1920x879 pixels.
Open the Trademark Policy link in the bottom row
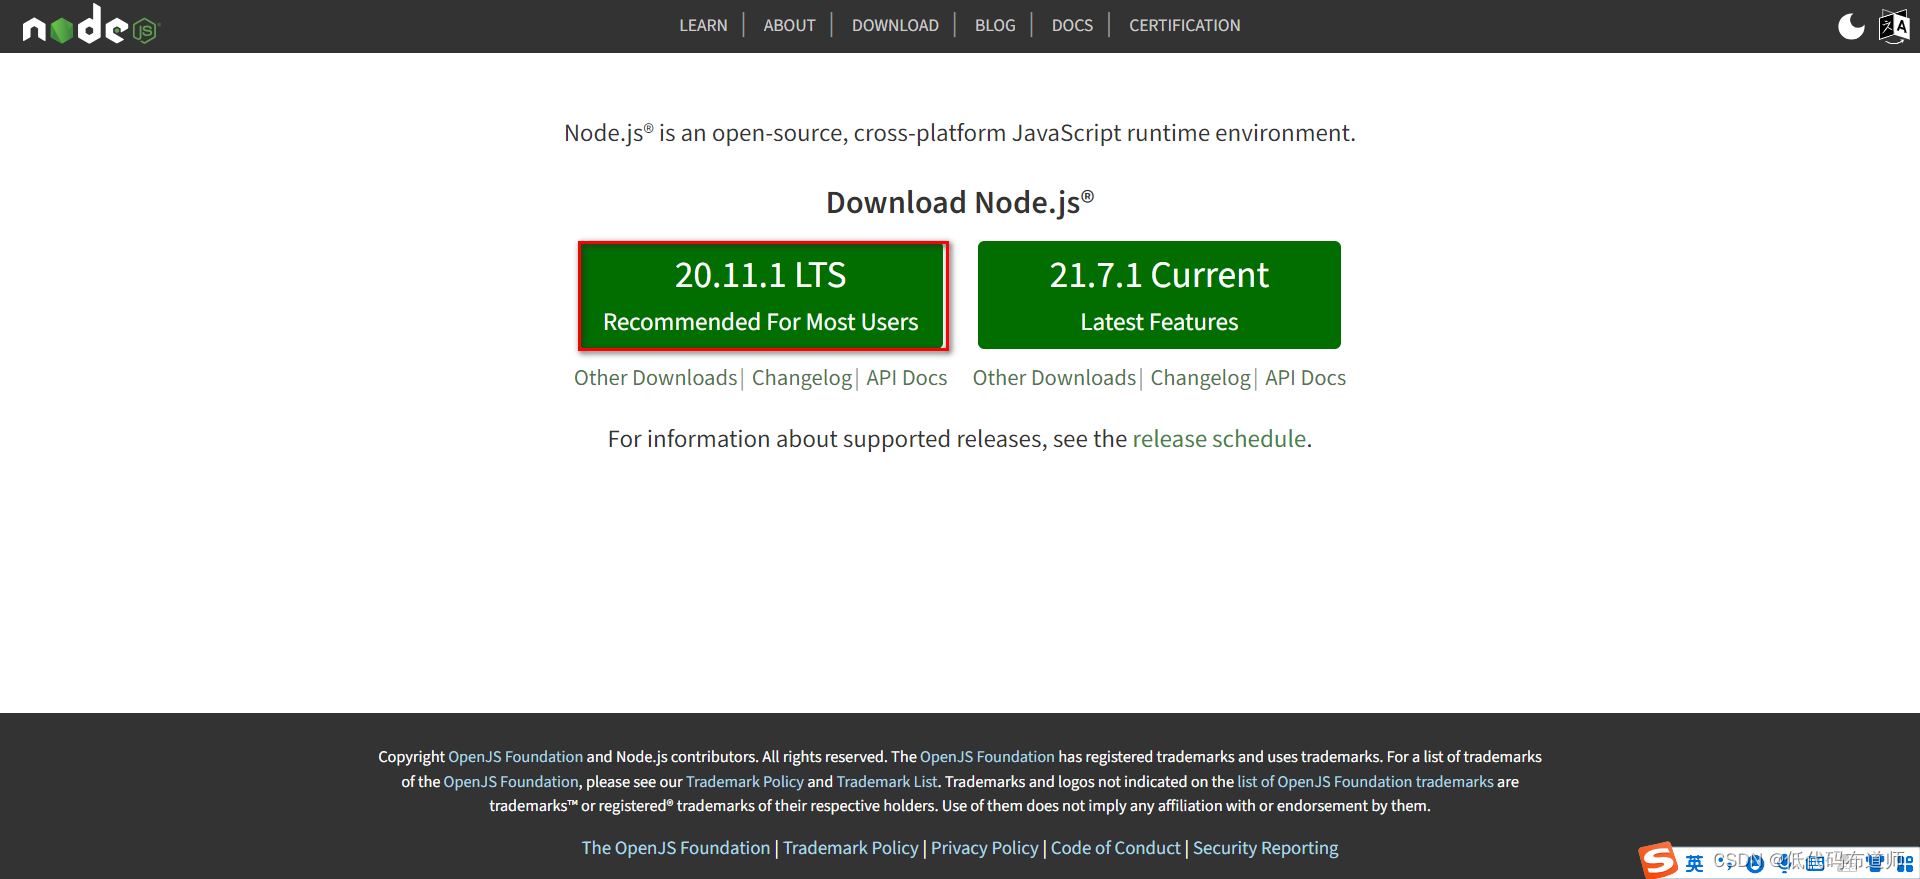pyautogui.click(x=850, y=848)
